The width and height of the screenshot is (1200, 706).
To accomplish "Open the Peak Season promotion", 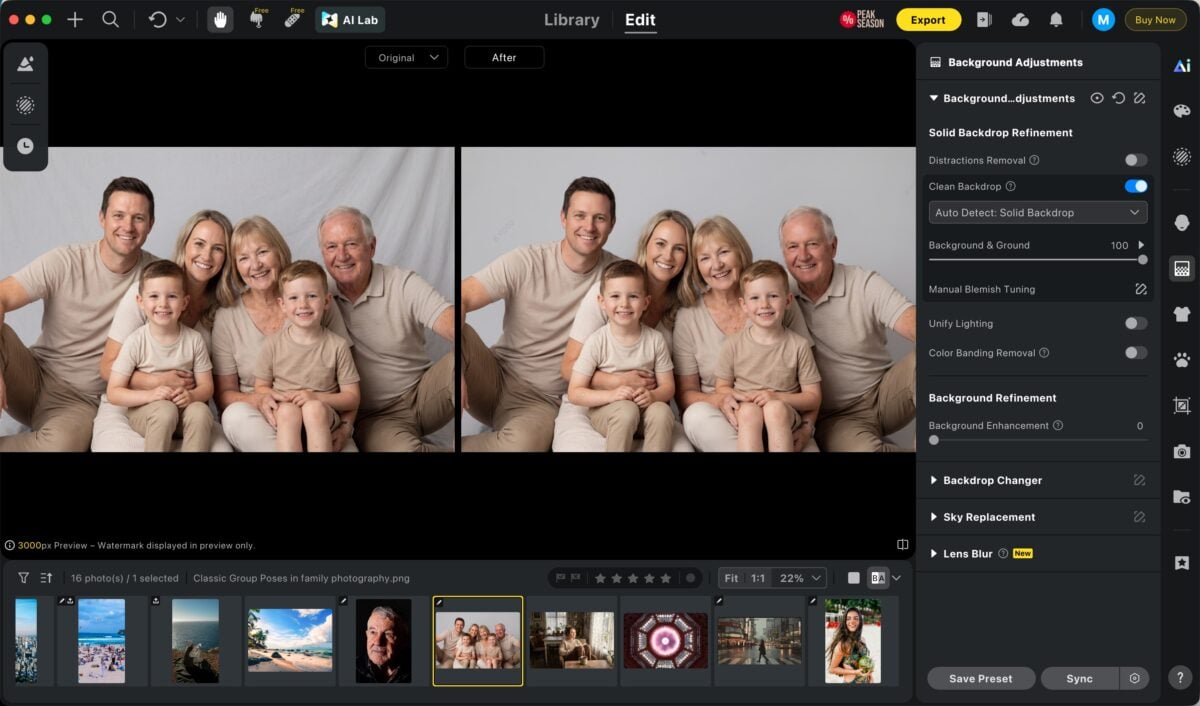I will pos(862,19).
